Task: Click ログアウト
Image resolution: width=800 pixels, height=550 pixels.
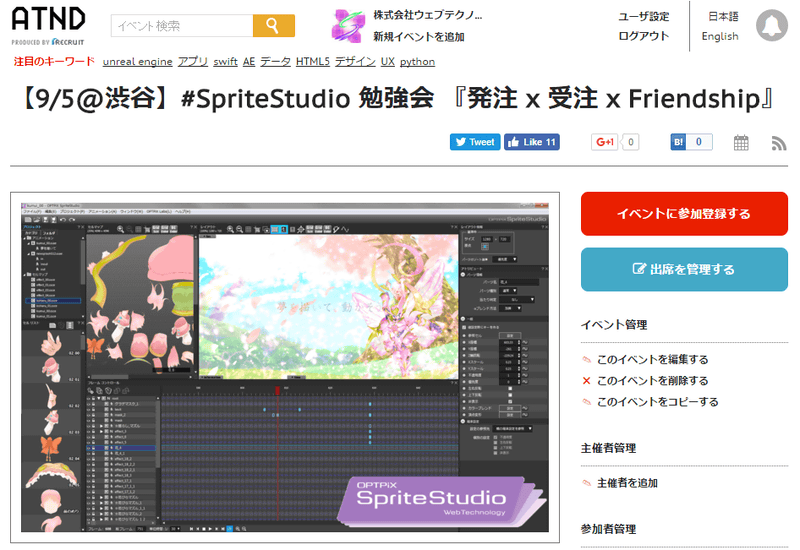Action: click(643, 36)
